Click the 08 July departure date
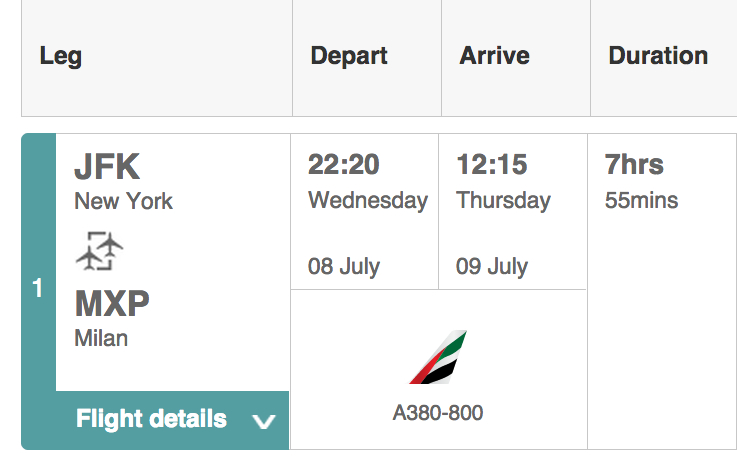The width and height of the screenshot is (737, 460). tap(344, 266)
